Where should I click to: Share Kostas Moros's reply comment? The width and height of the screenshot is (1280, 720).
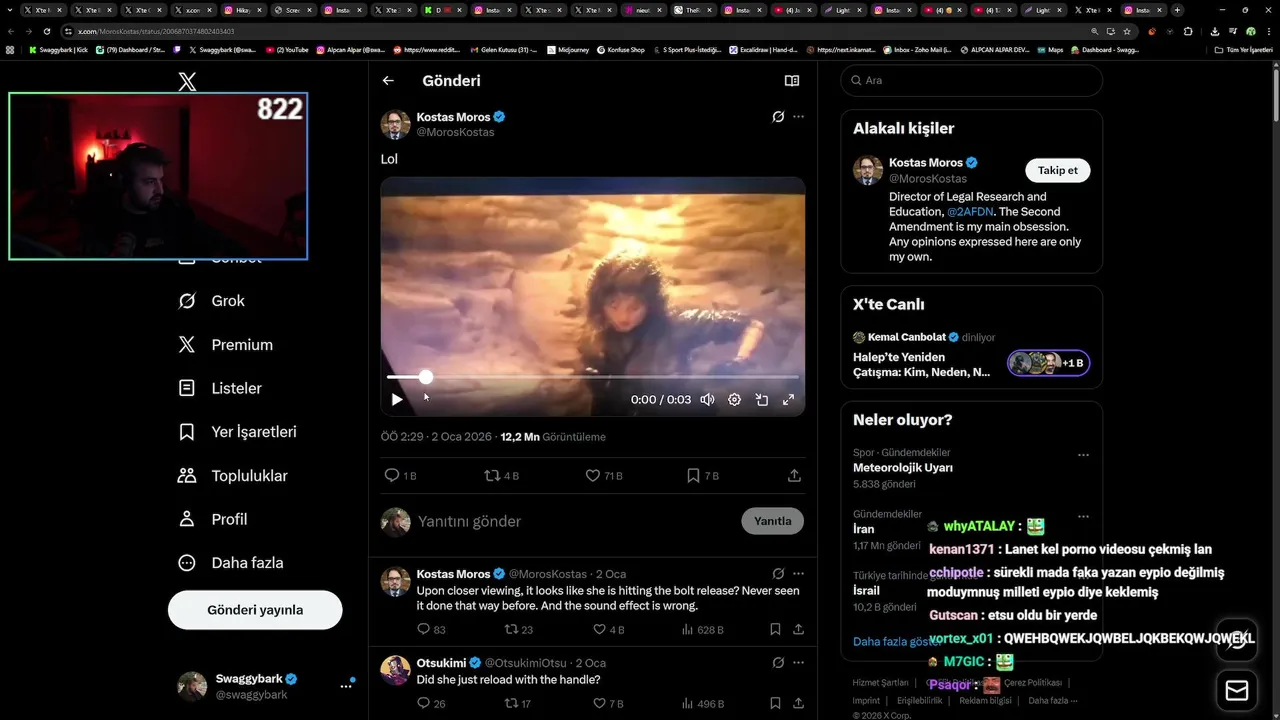798,630
